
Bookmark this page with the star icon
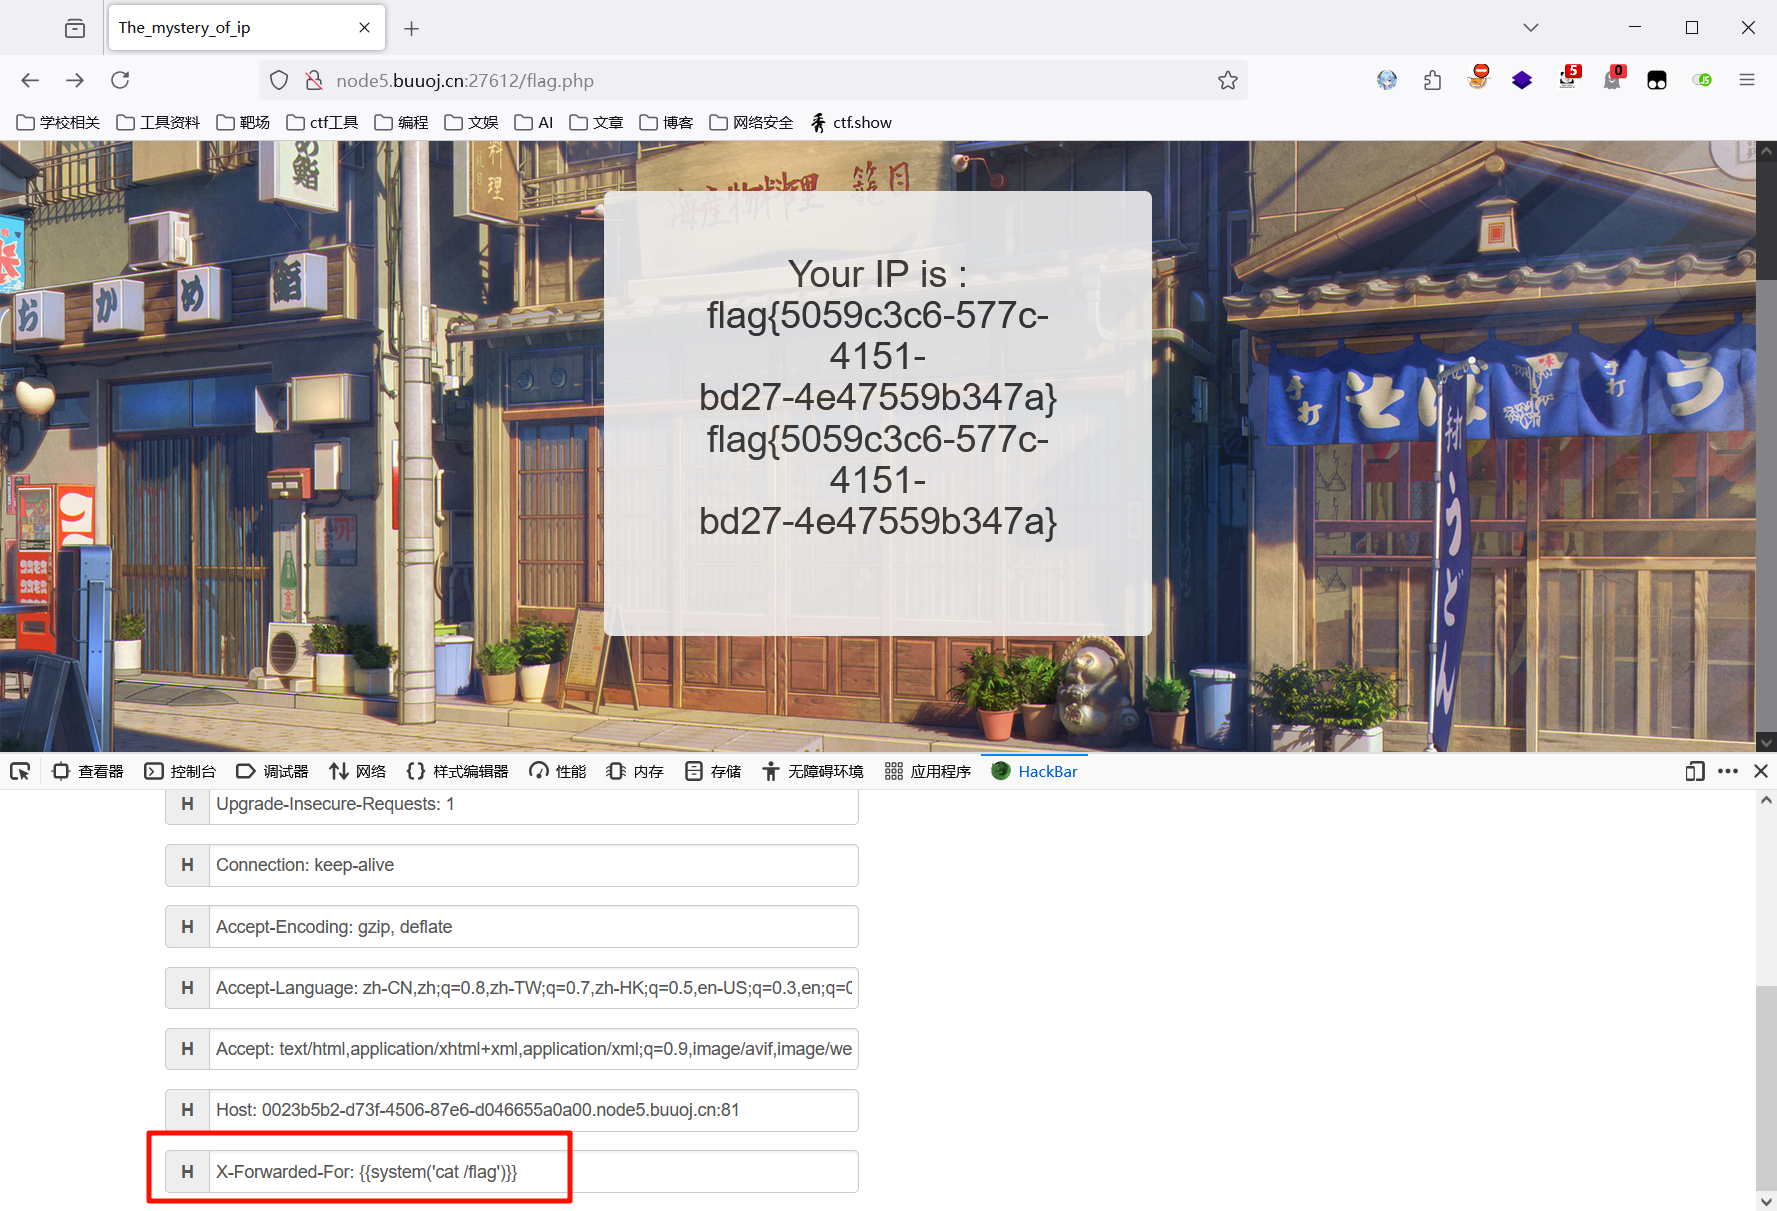click(1228, 80)
